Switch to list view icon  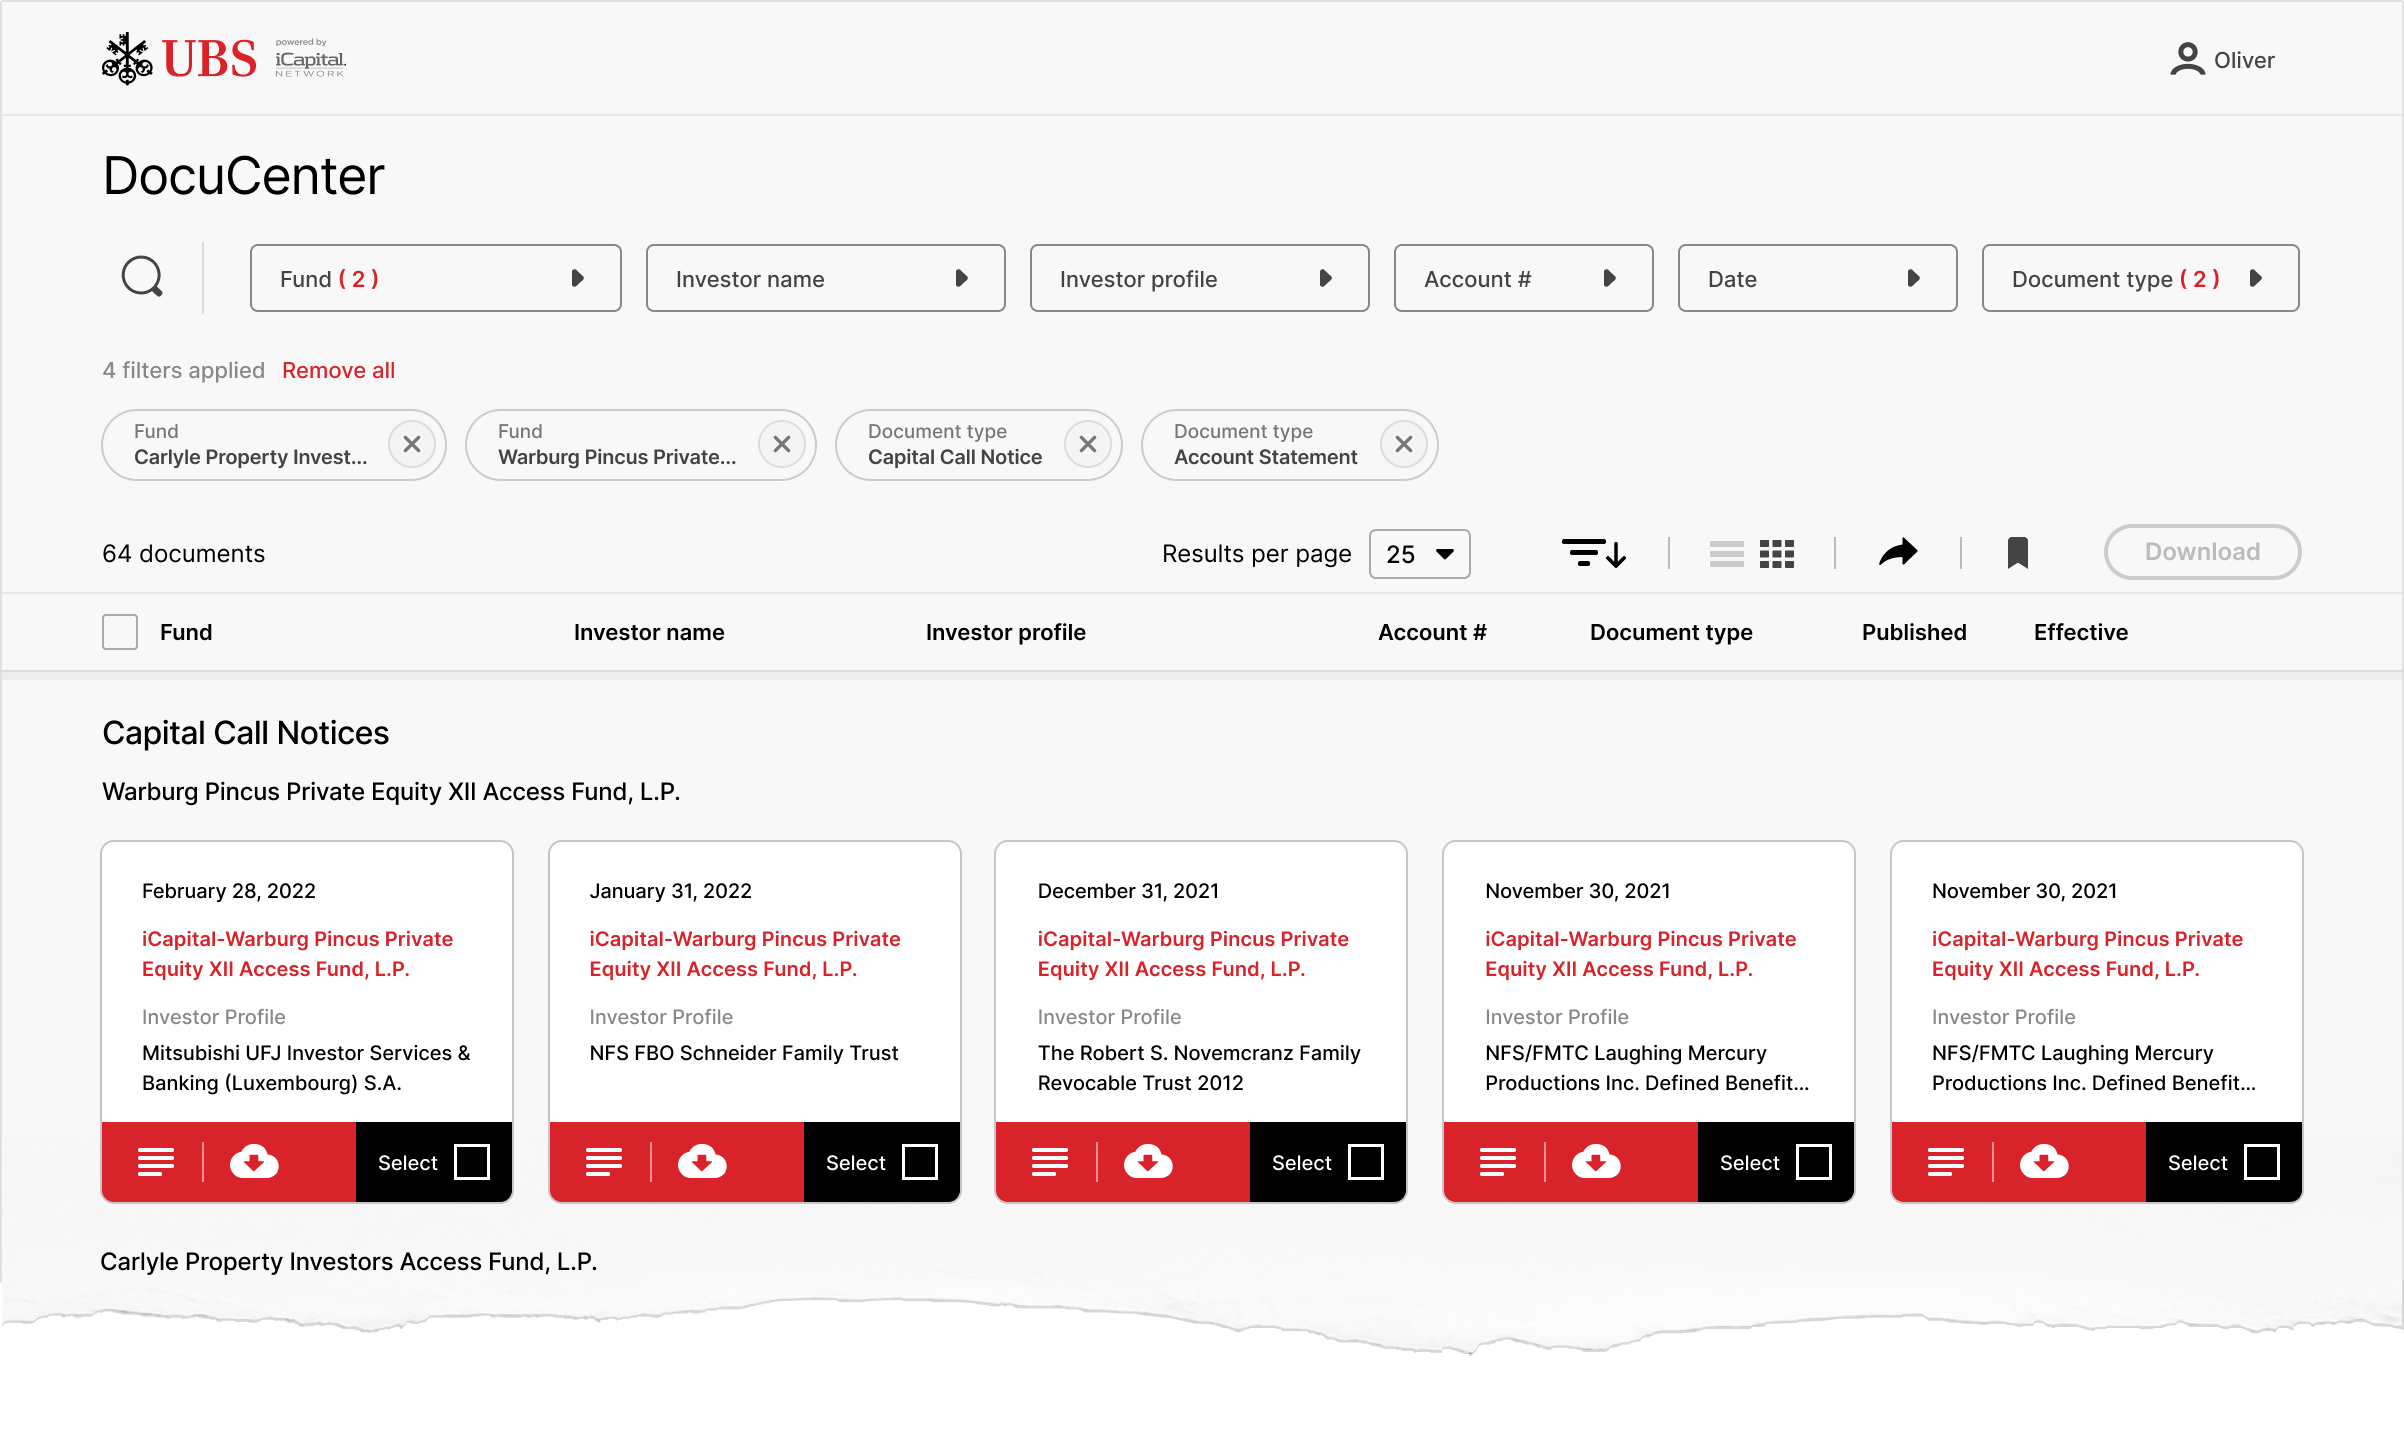pyautogui.click(x=1726, y=553)
